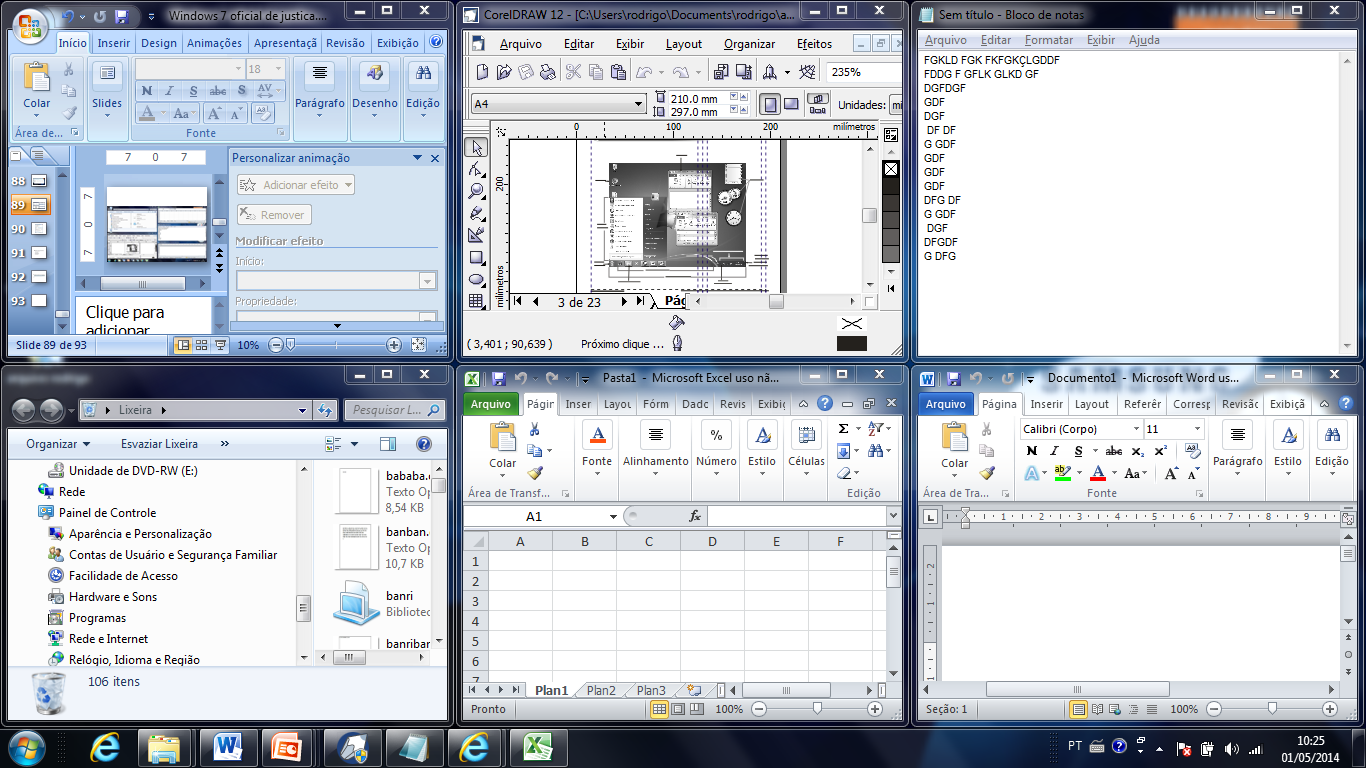The image size is (1366, 768).
Task: Click Hardware e Sons link in Explorer
Action: pos(113,597)
